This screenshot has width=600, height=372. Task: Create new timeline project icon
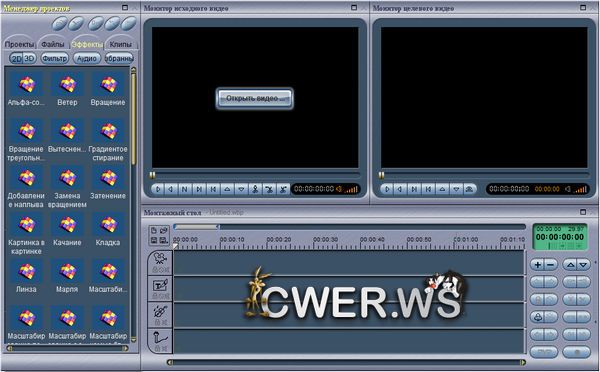[154, 230]
